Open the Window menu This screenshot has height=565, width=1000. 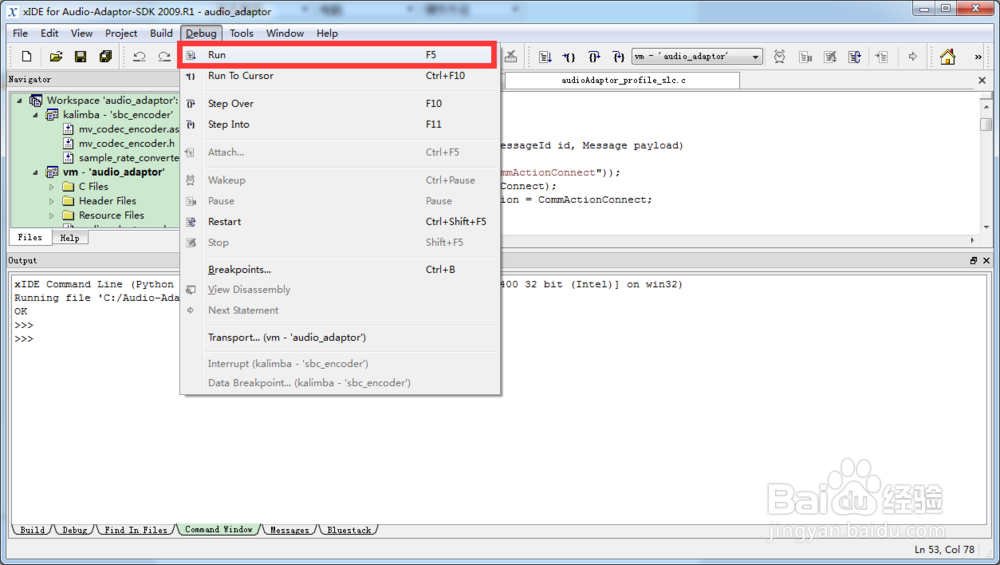pyautogui.click(x=284, y=33)
